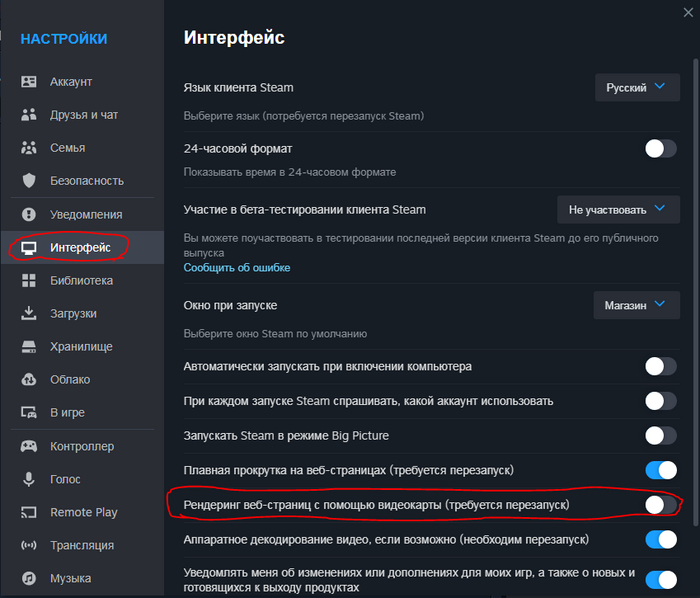Click the report a bug (Сообщить об ошибке) link
The width and height of the screenshot is (700, 598).
237,268
